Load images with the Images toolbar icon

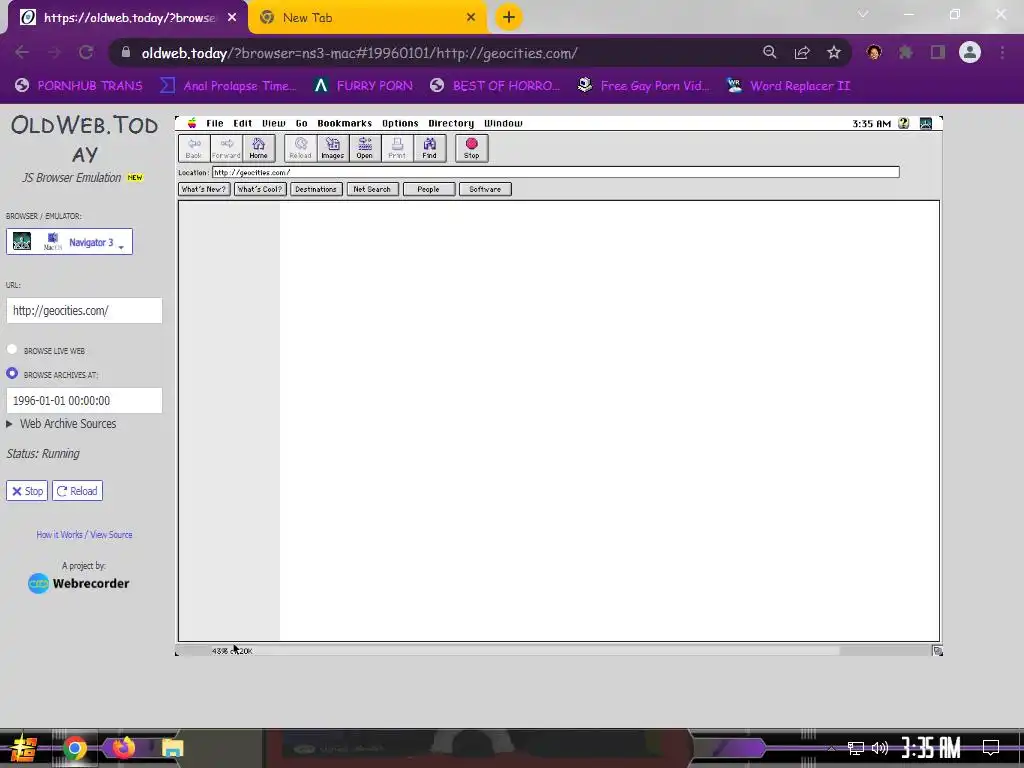332,148
